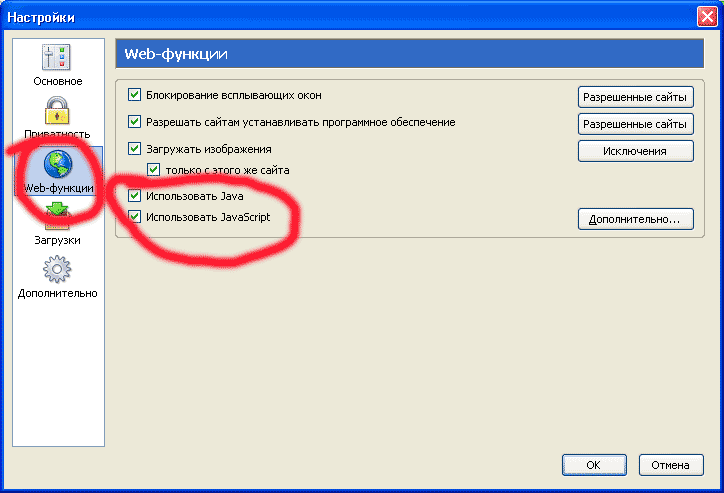Open the Дополнительно gear panel in sidebar
The image size is (724, 493).
click(57, 276)
